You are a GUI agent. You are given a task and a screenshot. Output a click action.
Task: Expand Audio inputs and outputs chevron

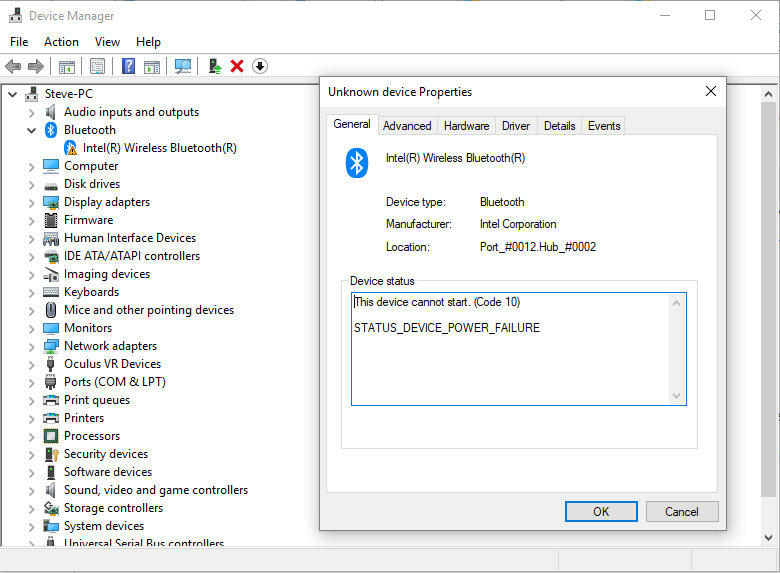[x=31, y=113]
